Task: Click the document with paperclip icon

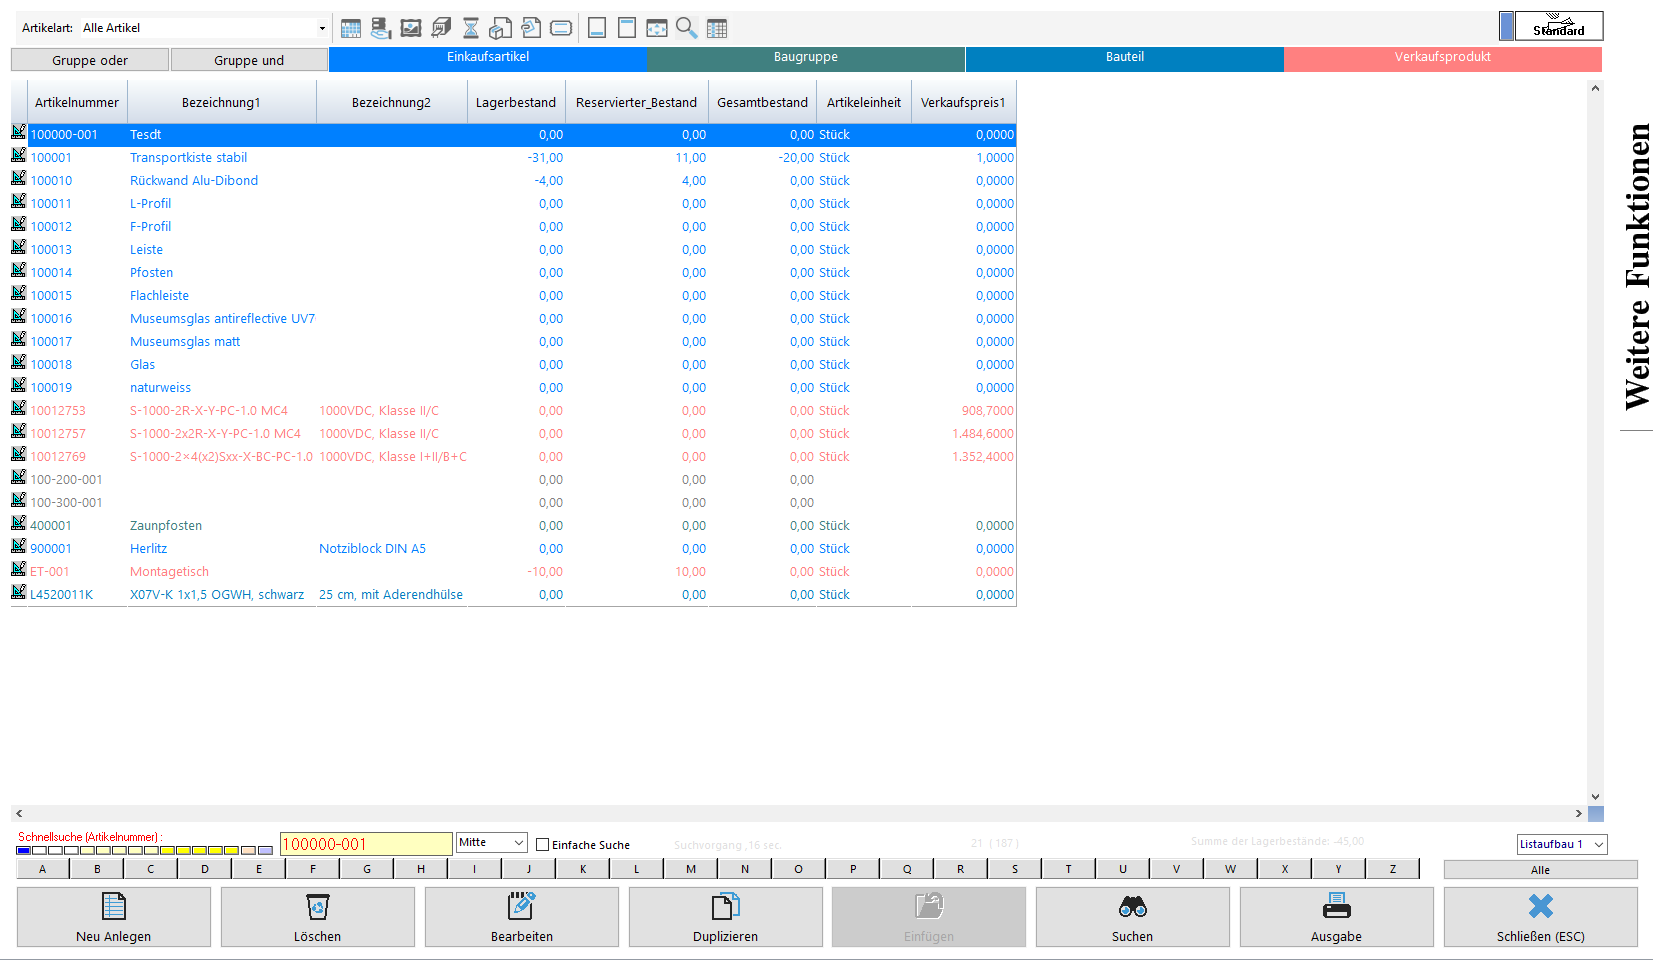Action: (531, 28)
